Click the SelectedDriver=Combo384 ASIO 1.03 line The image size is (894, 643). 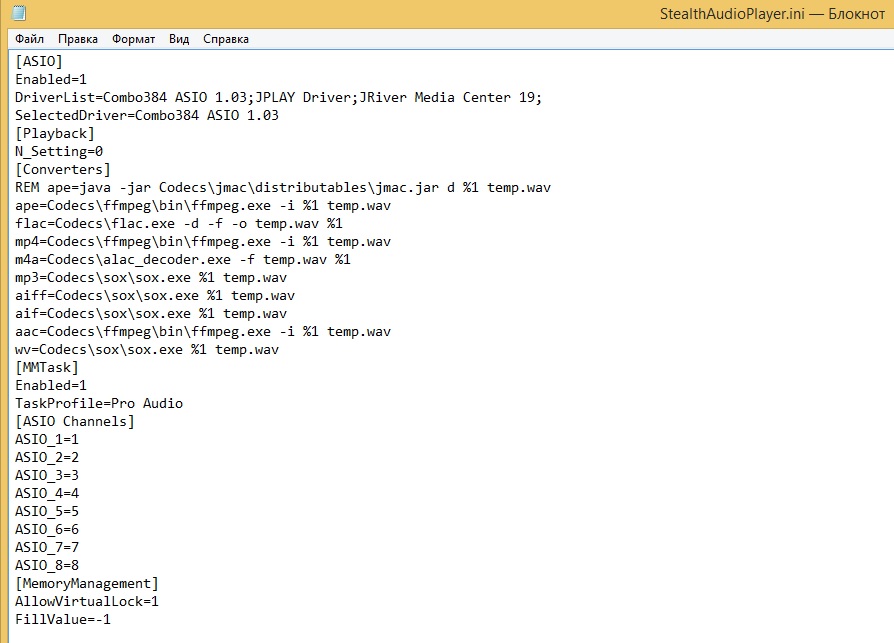click(x=147, y=115)
